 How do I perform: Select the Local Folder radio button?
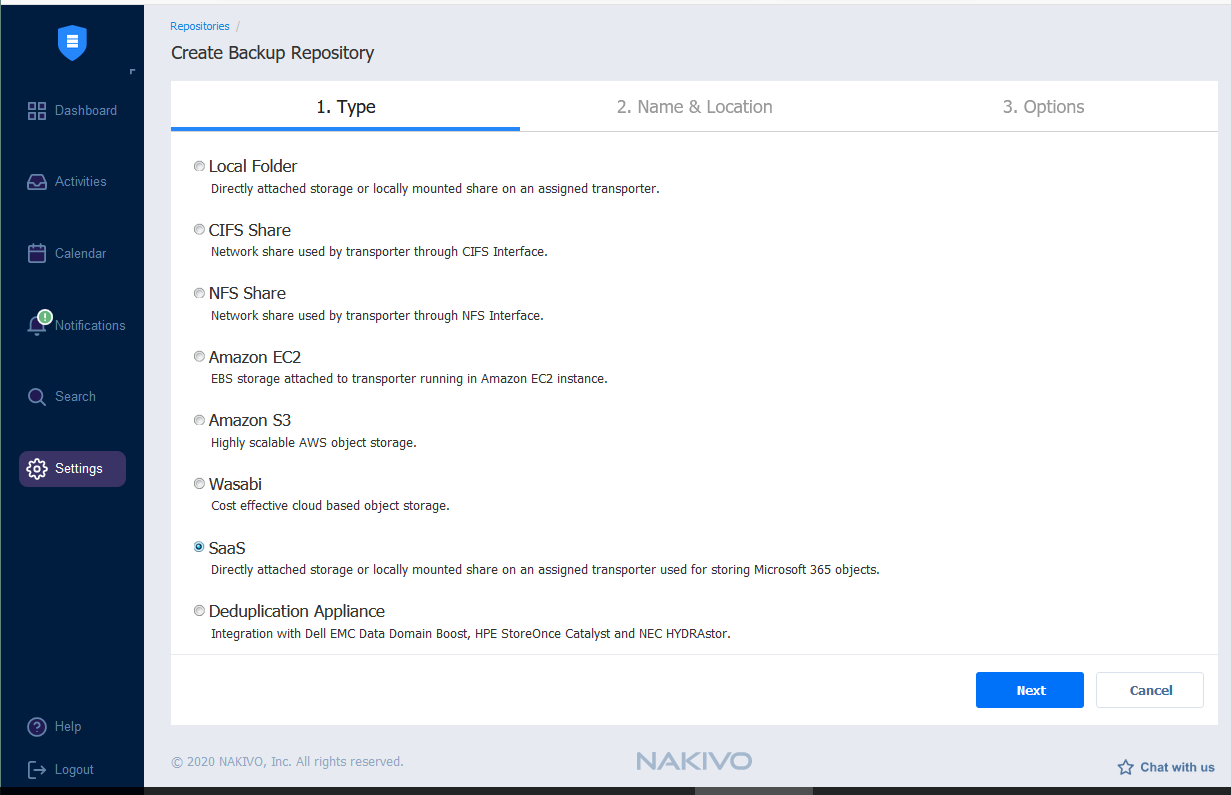[x=199, y=166]
